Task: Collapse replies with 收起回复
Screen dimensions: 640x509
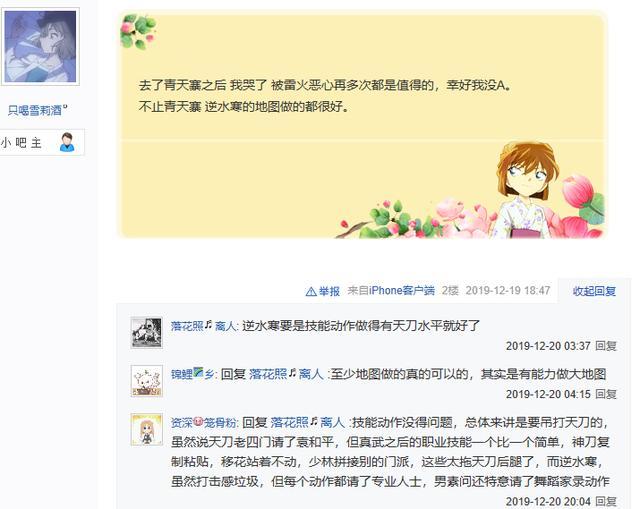Action: point(594,291)
